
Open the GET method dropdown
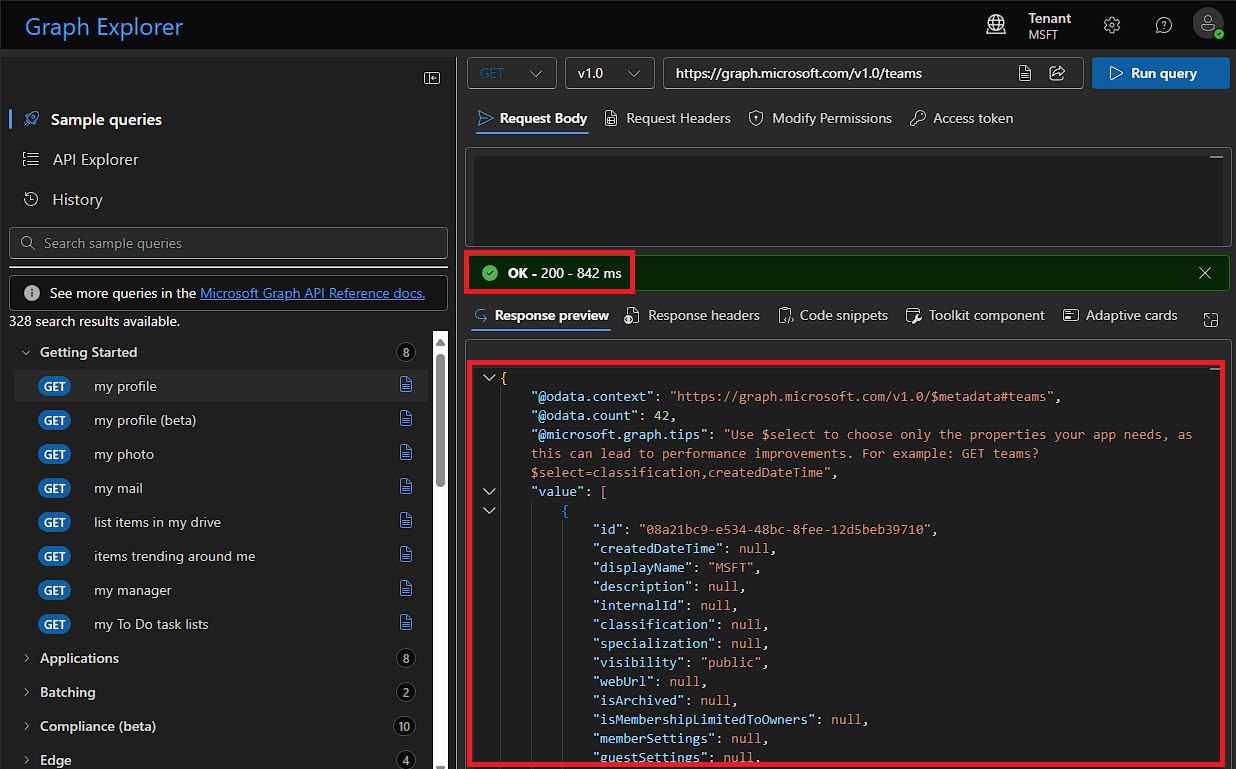(511, 73)
